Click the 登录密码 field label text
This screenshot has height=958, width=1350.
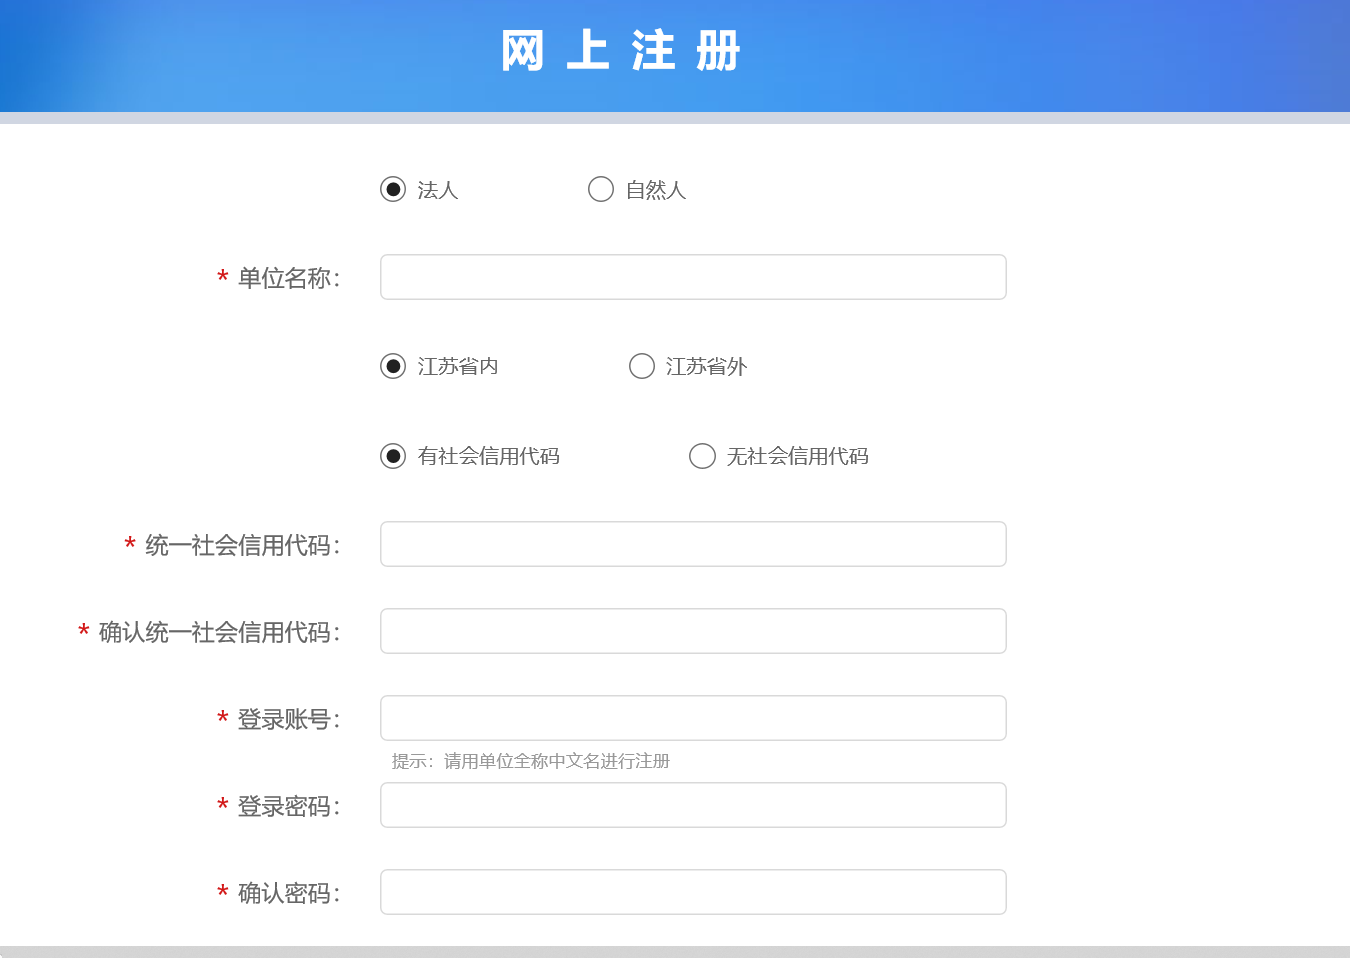coord(288,806)
